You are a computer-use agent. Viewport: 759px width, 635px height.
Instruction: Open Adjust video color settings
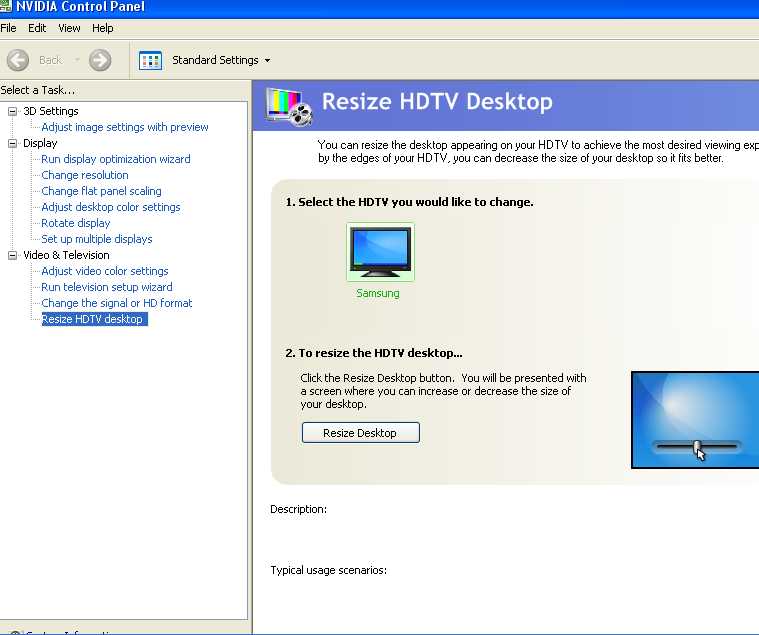tap(105, 271)
